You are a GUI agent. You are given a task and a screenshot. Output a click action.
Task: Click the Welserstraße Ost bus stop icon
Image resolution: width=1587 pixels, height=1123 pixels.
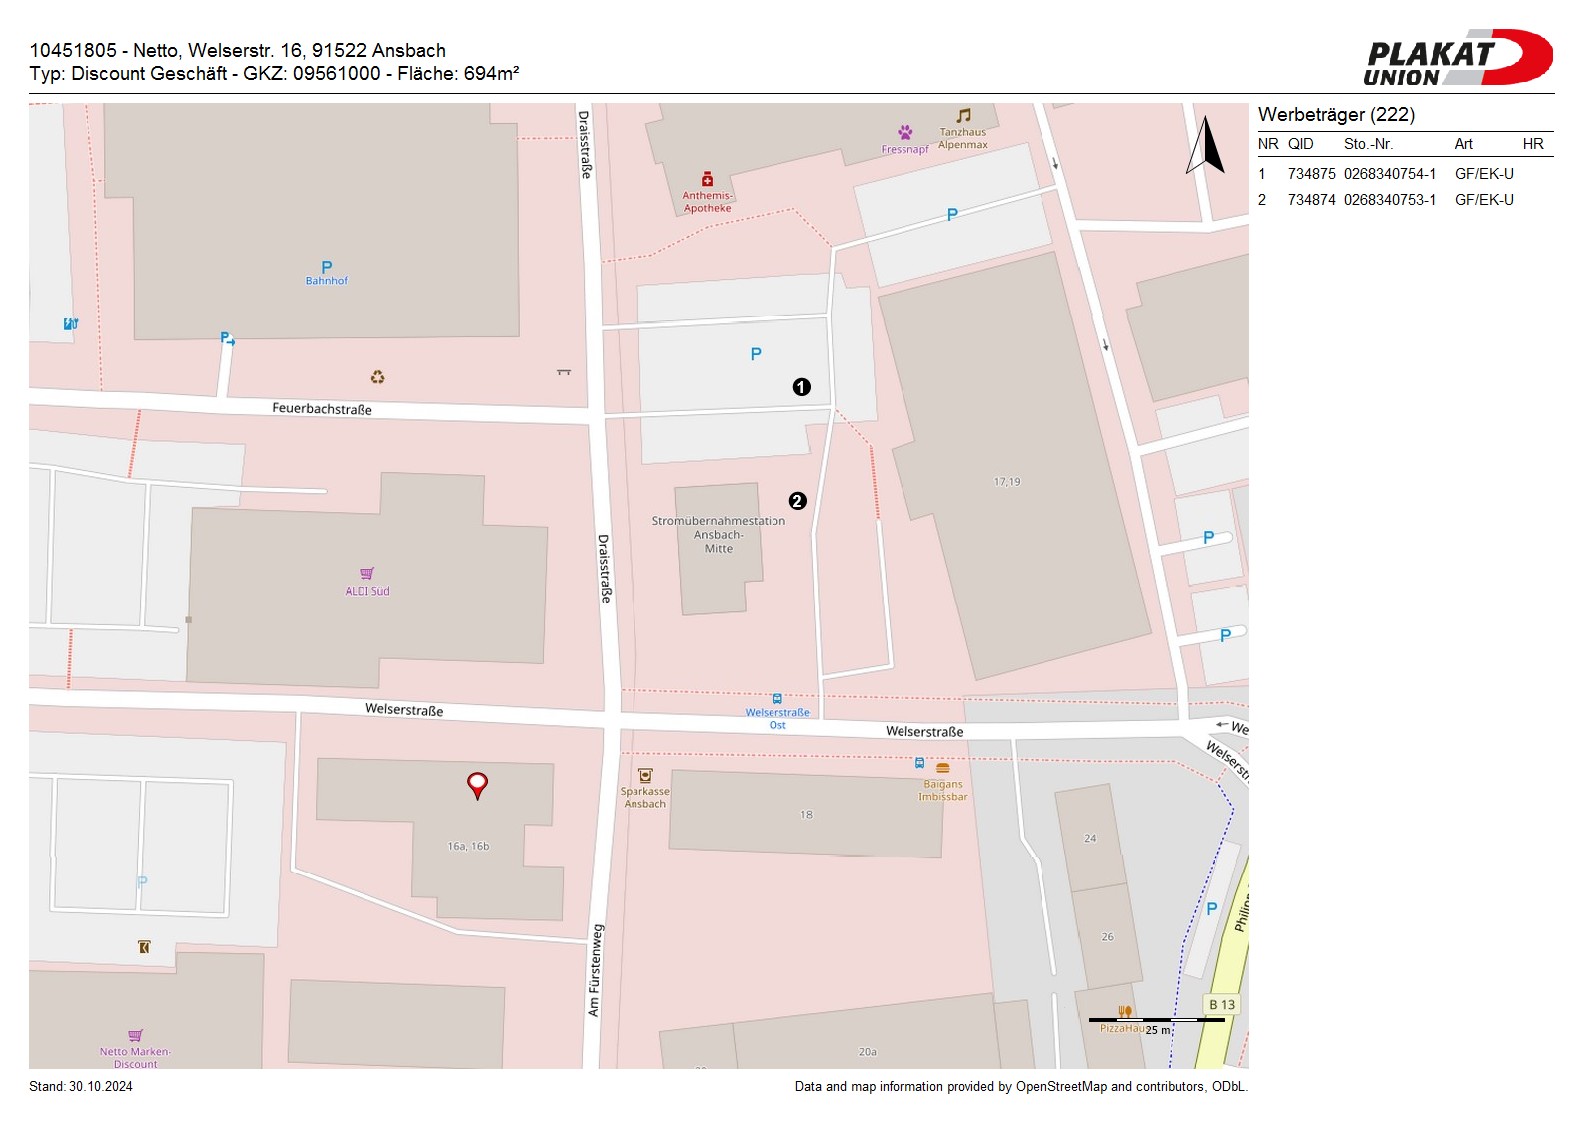[777, 699]
